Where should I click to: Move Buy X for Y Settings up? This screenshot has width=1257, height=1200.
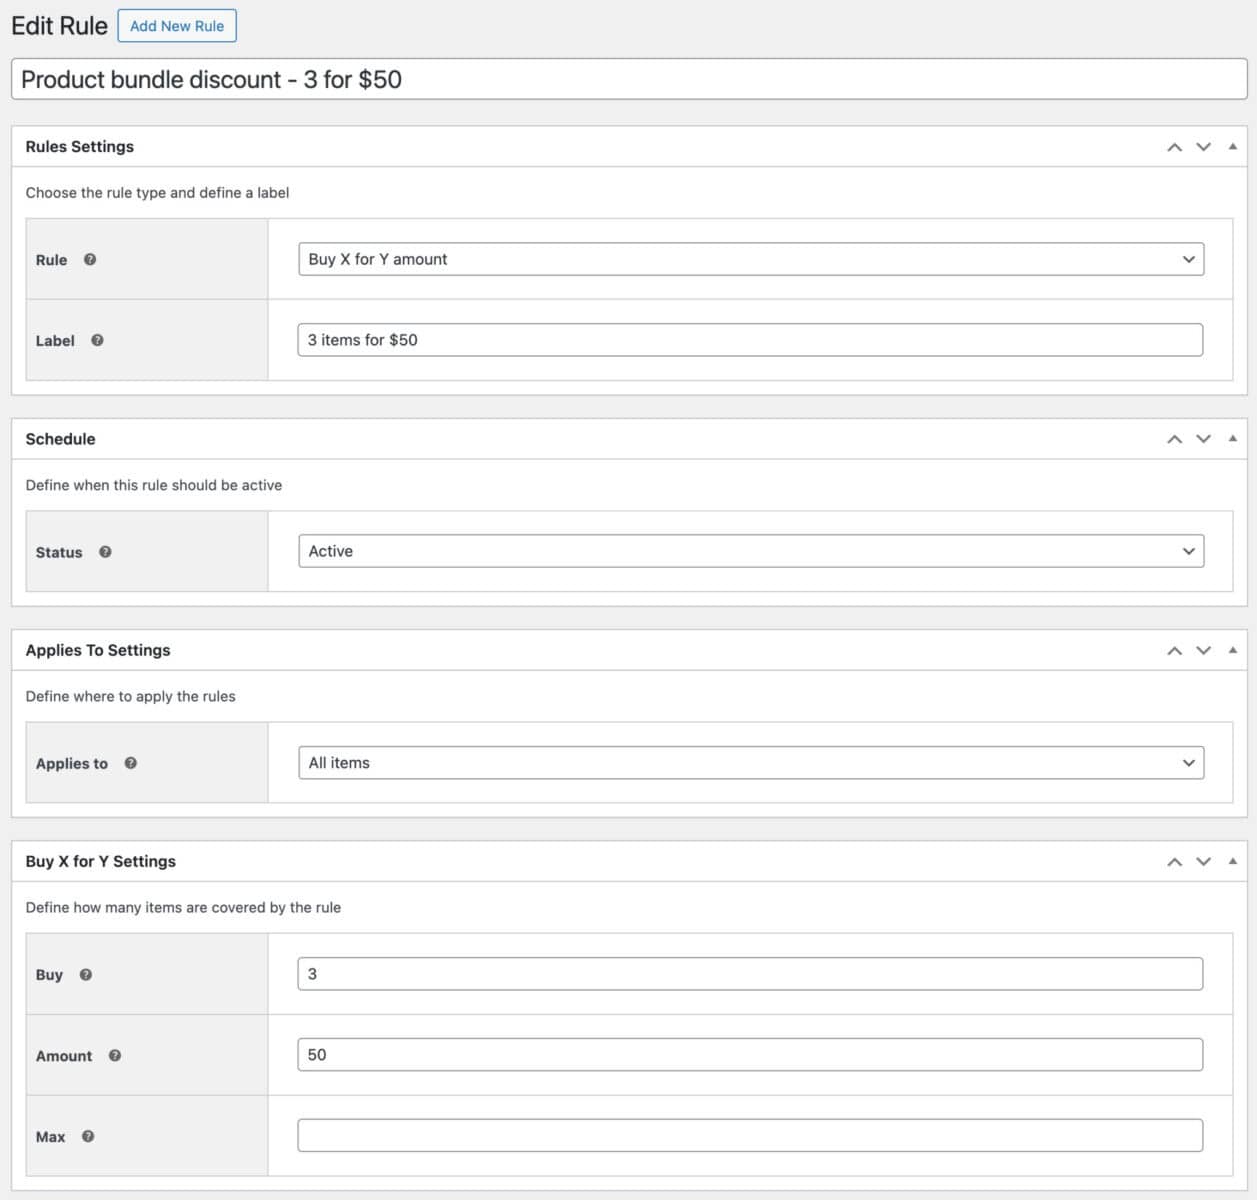pos(1175,862)
